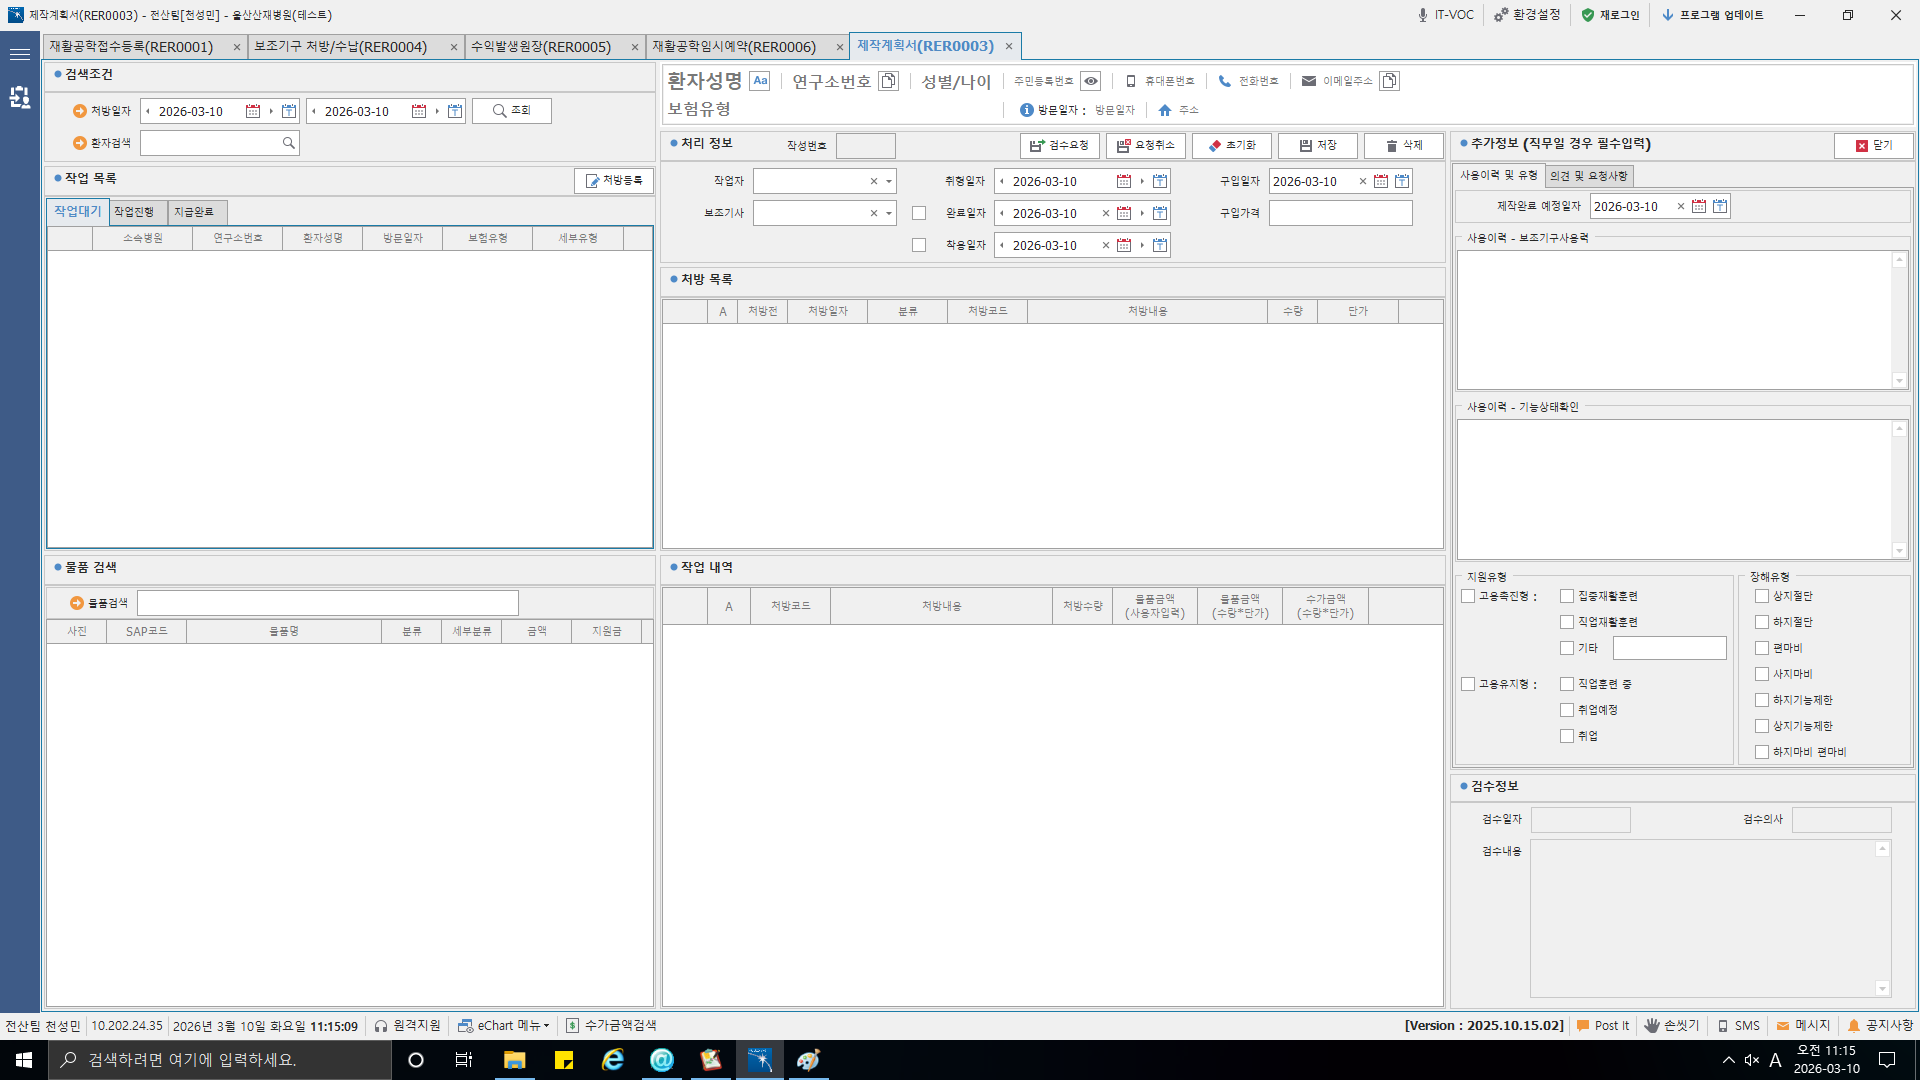The image size is (1920, 1080).
Task: Expand the 작업자 dropdown
Action: pos(889,182)
